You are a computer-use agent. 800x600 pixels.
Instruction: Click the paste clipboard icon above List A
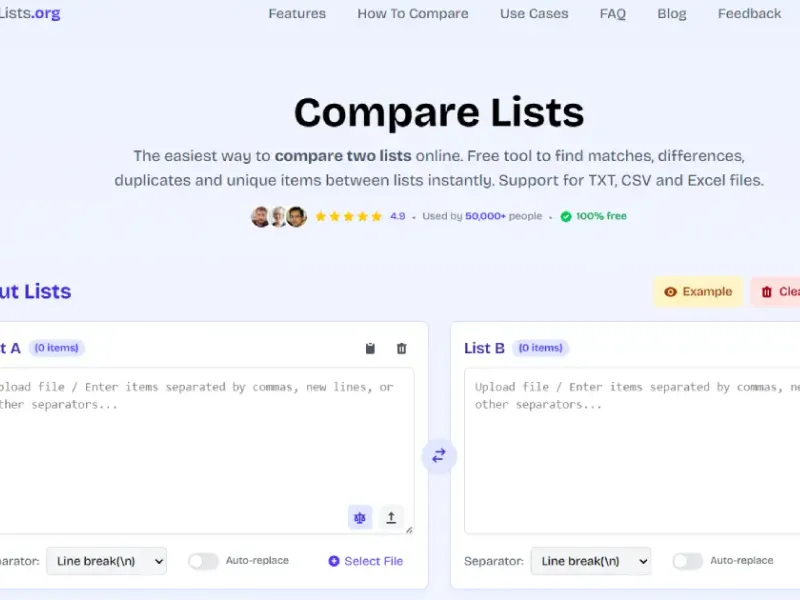[369, 348]
